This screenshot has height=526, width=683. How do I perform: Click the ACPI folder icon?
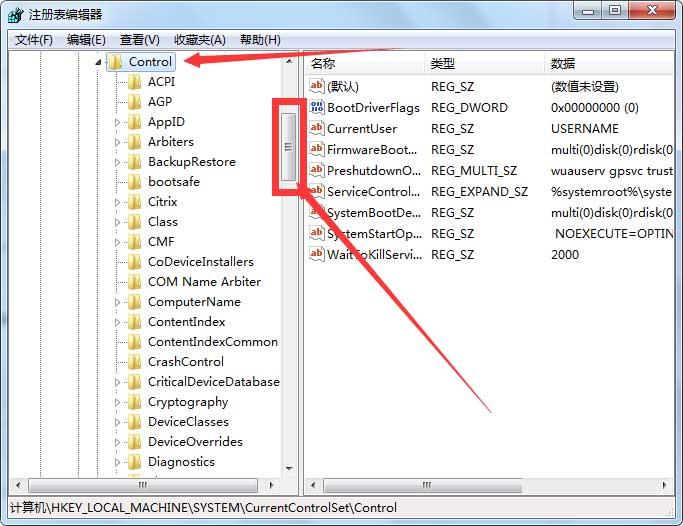click(x=135, y=82)
